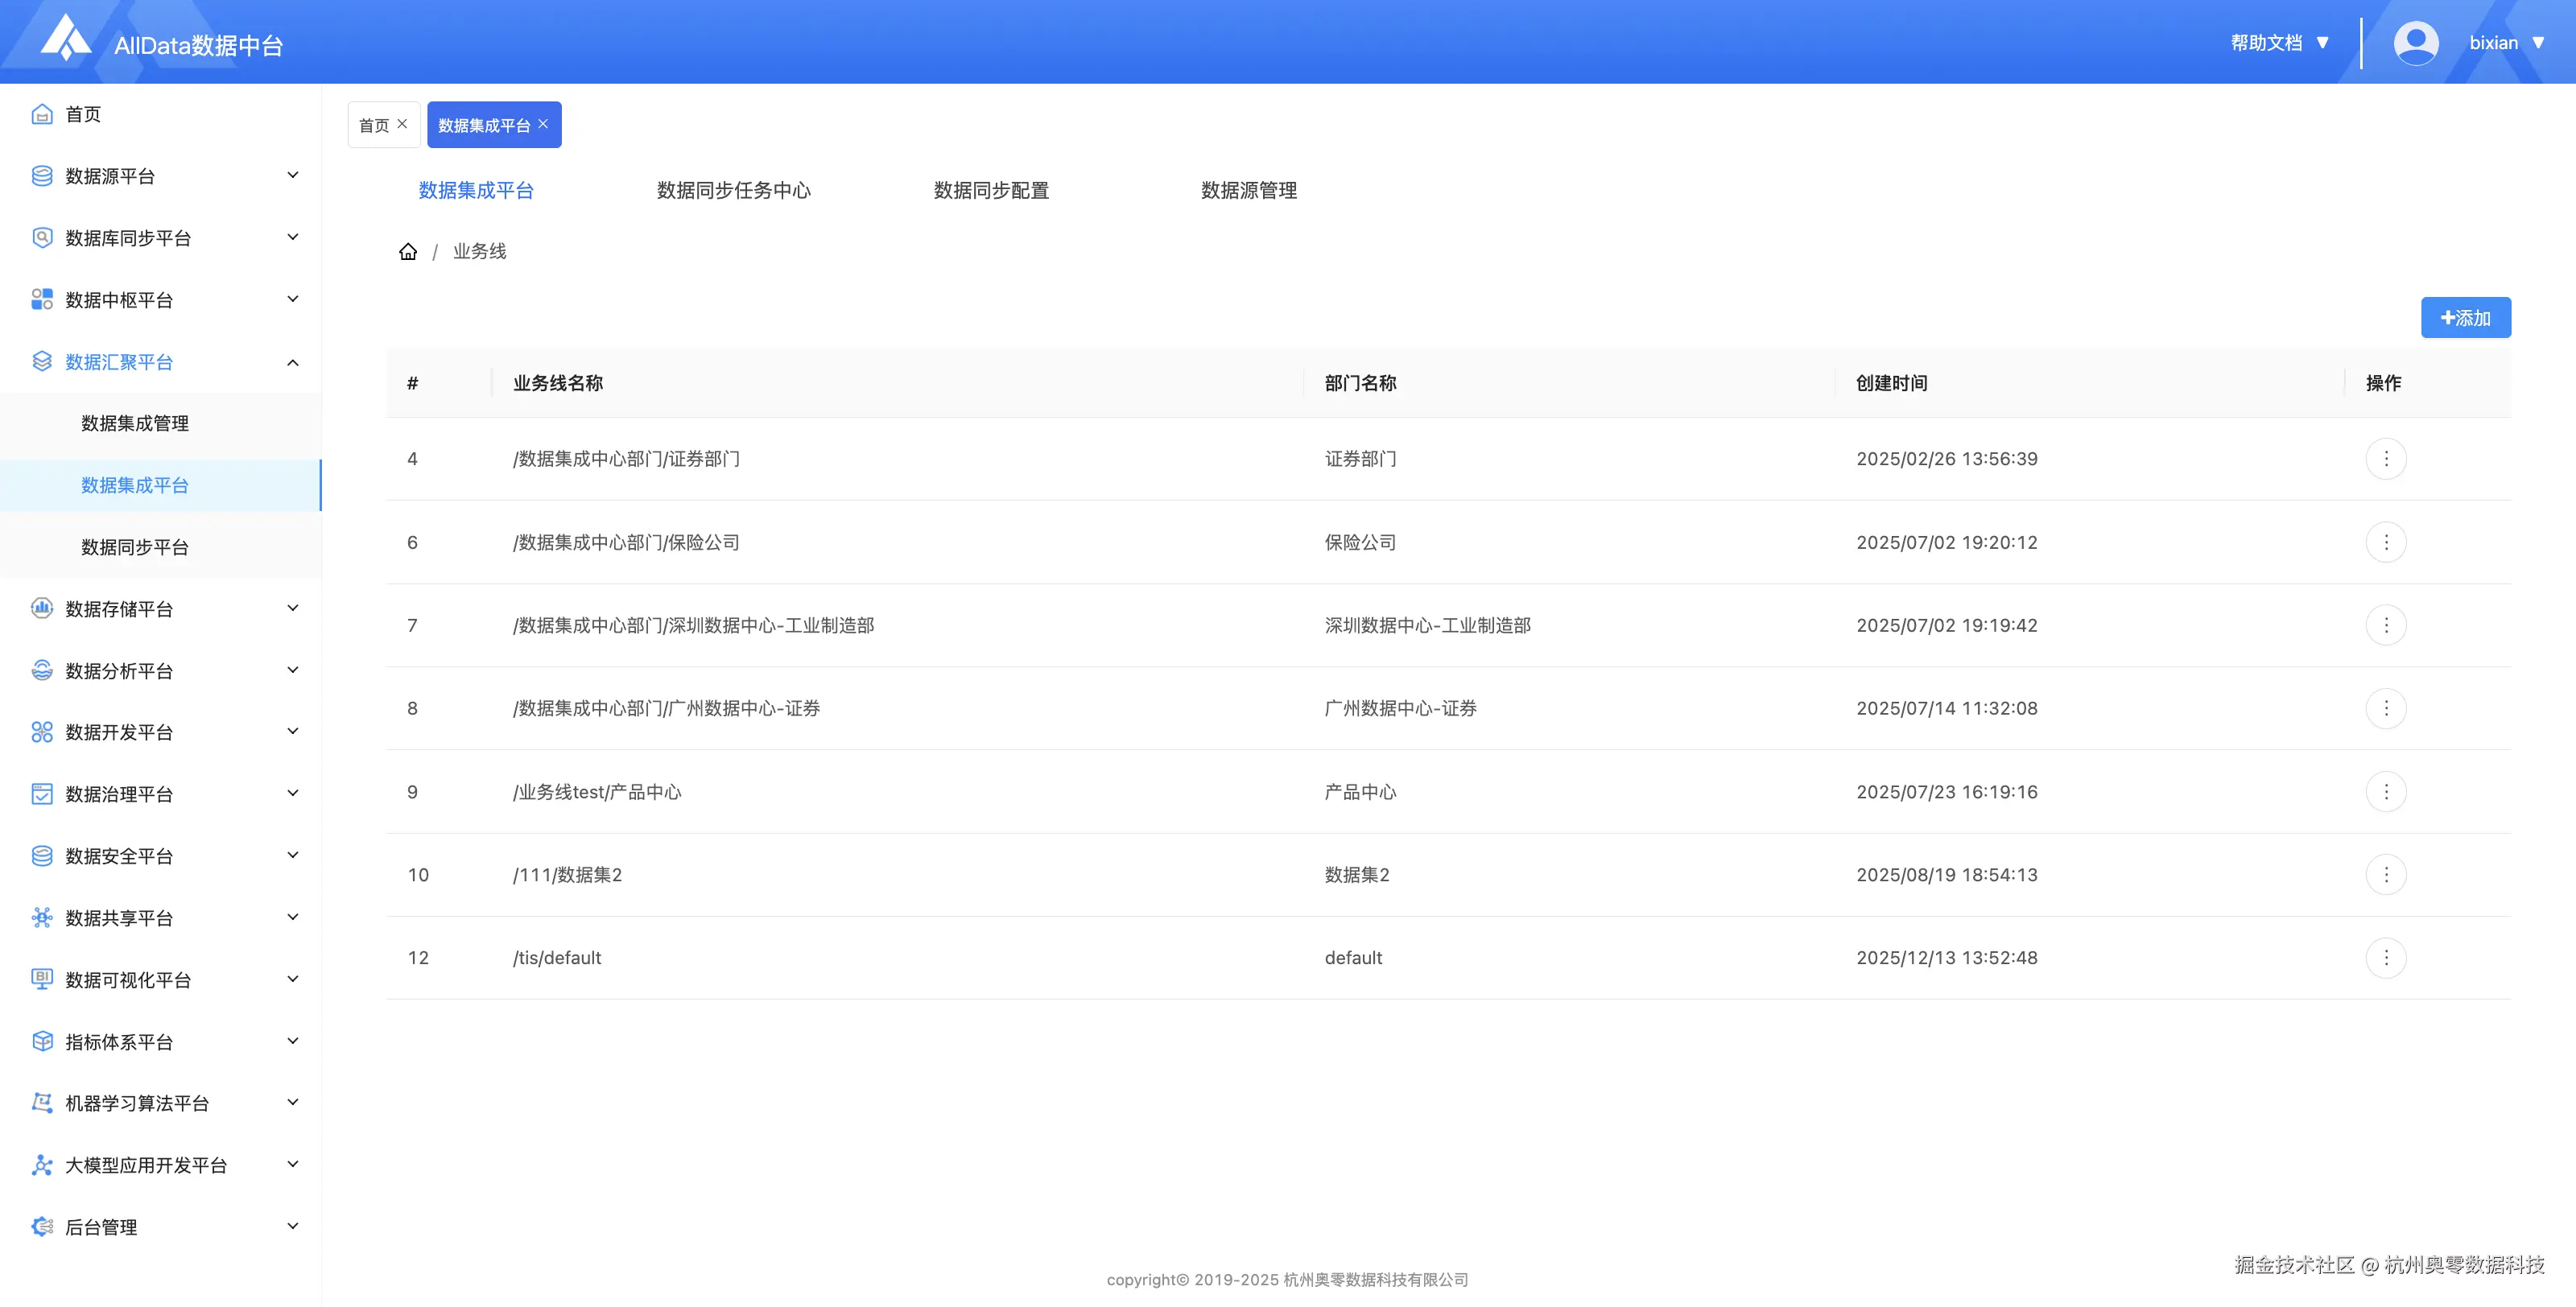Image resolution: width=2576 pixels, height=1307 pixels.
Task: Click 数据可视化平台 BI monitor icon
Action: (x=42, y=979)
